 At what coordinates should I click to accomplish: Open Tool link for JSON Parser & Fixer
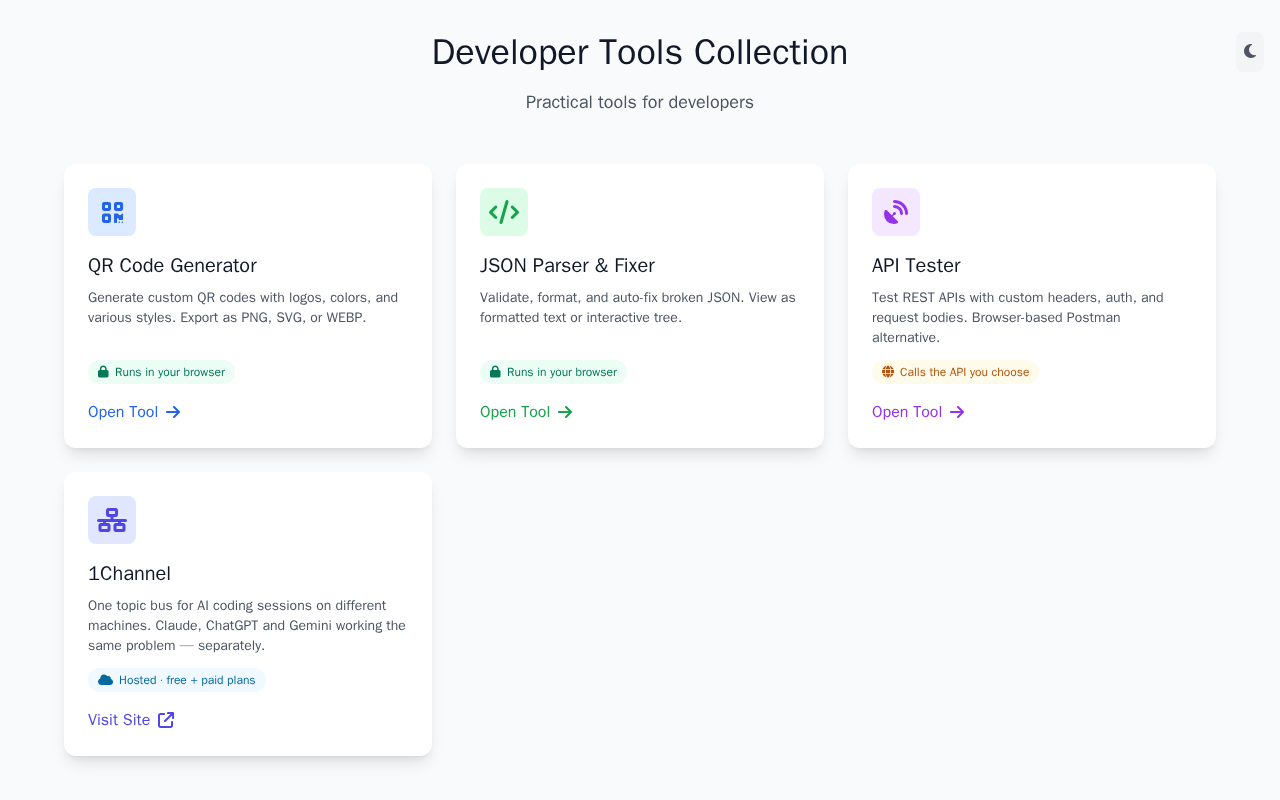pos(527,412)
